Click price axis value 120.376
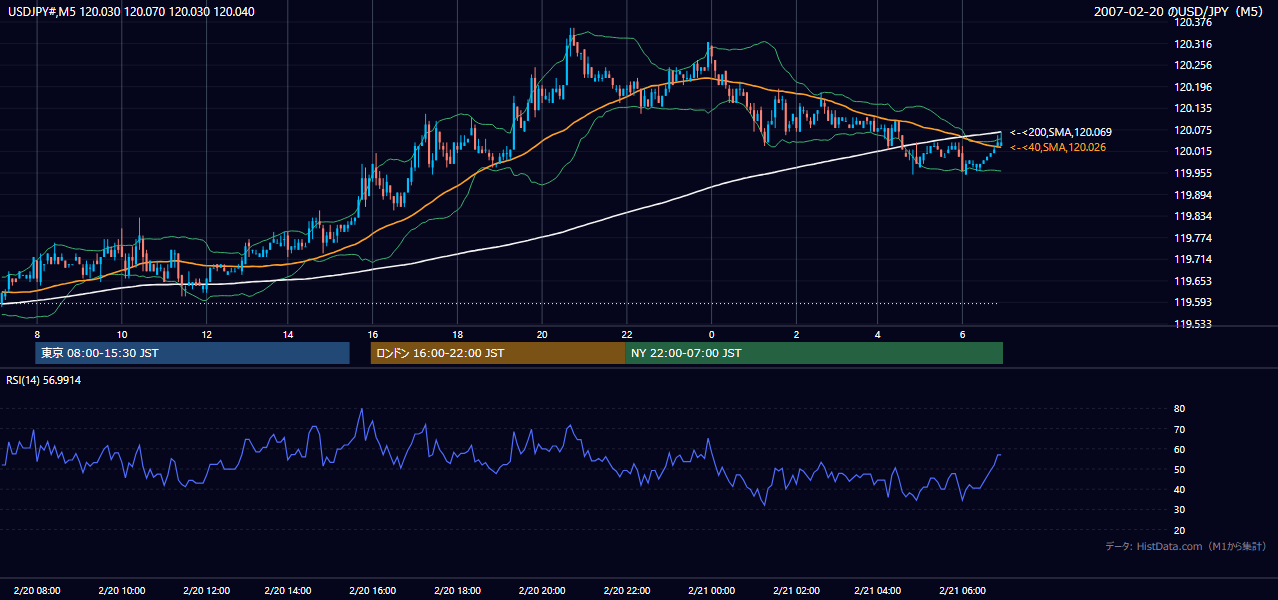Screen dimensions: 1278x600 (1194, 22)
